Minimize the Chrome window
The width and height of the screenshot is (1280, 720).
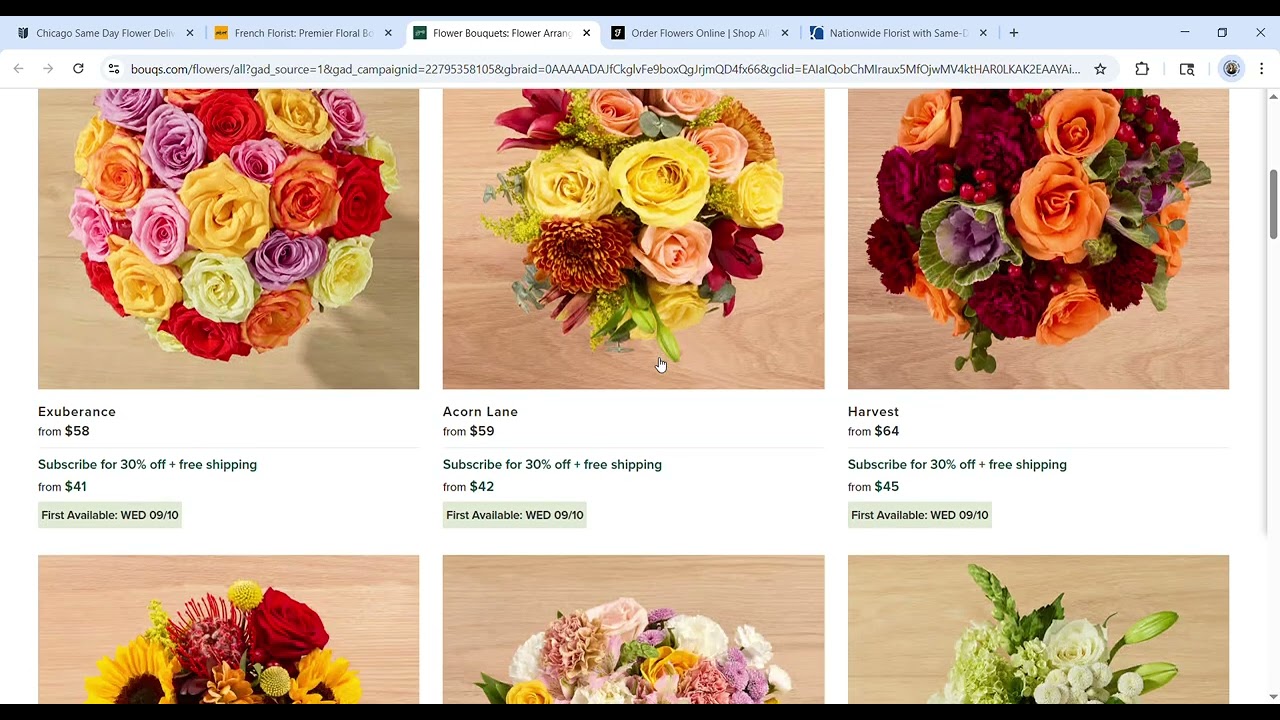click(x=1185, y=33)
